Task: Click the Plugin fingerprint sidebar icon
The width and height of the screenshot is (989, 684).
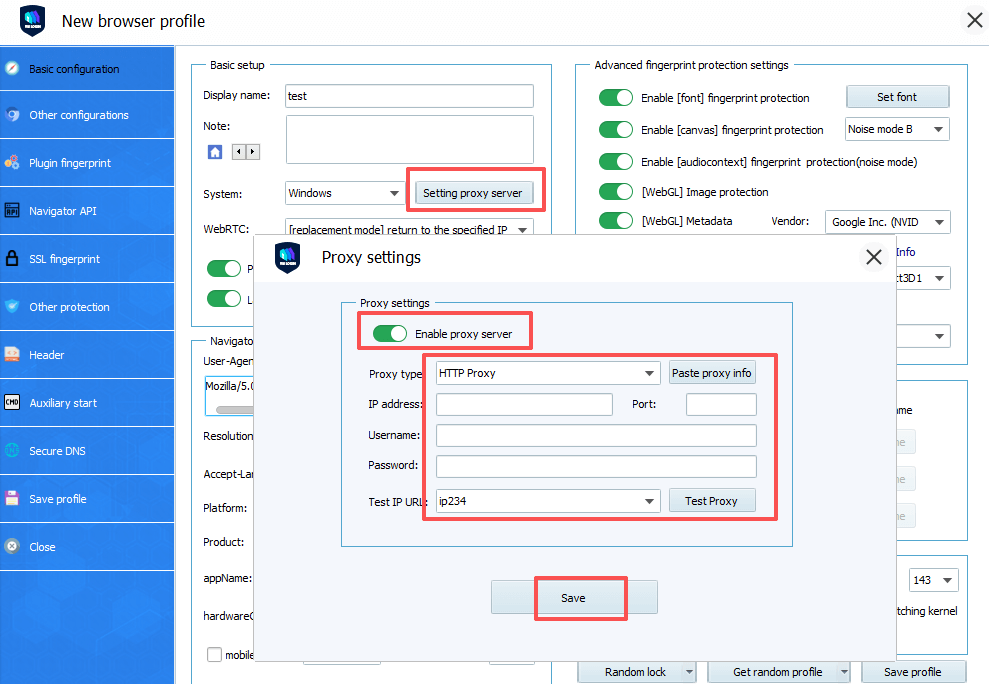Action: (x=12, y=163)
